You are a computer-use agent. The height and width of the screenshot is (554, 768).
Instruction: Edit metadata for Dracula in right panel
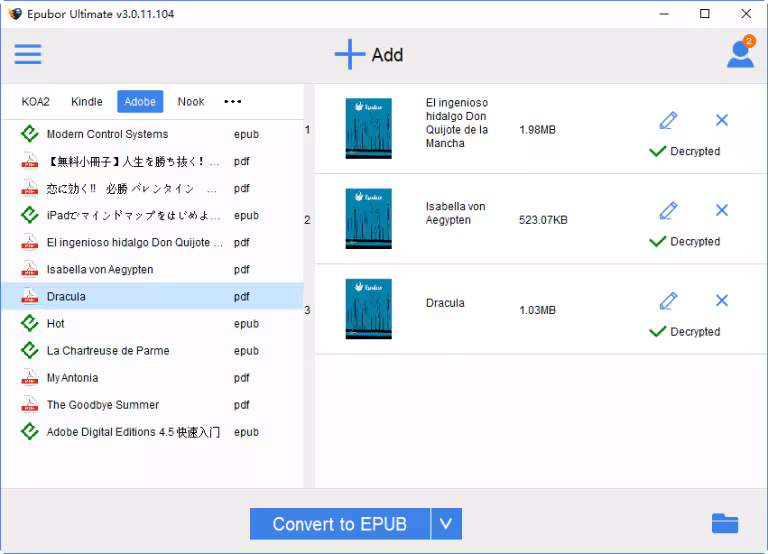click(x=669, y=300)
